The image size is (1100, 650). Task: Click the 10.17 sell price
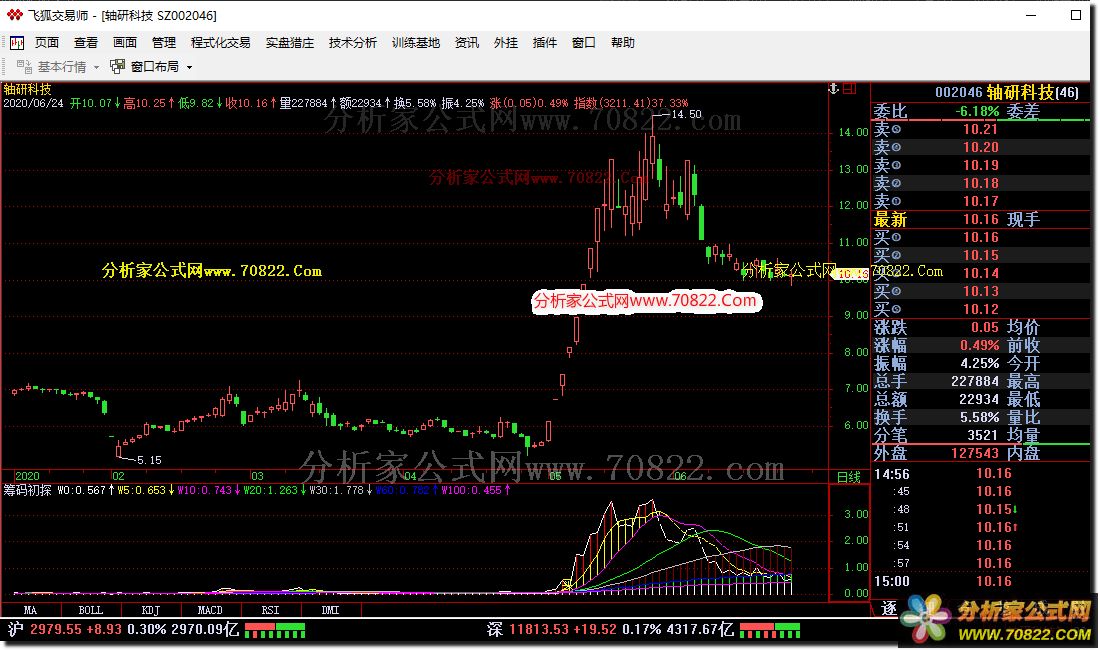980,201
